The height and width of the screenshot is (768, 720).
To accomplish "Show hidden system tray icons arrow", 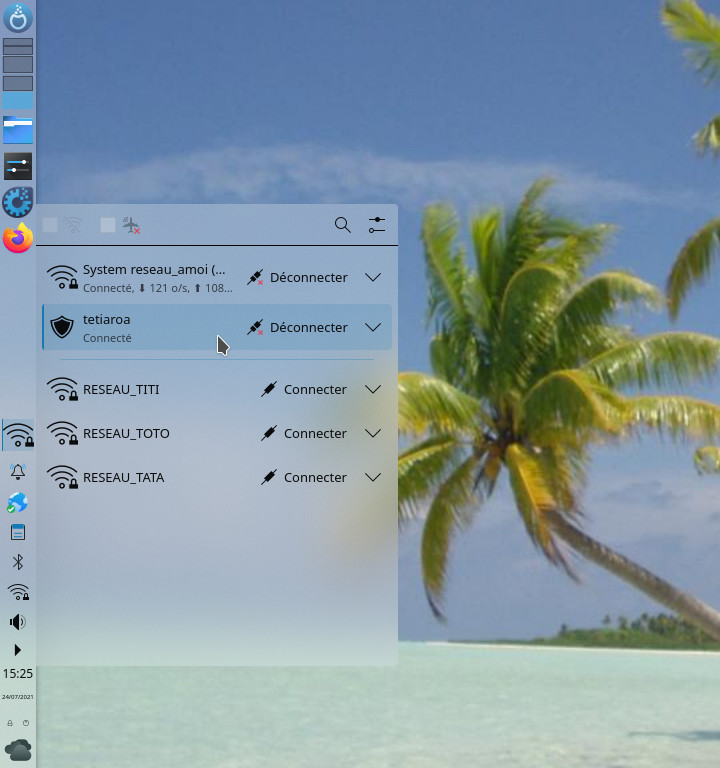I will (18, 650).
